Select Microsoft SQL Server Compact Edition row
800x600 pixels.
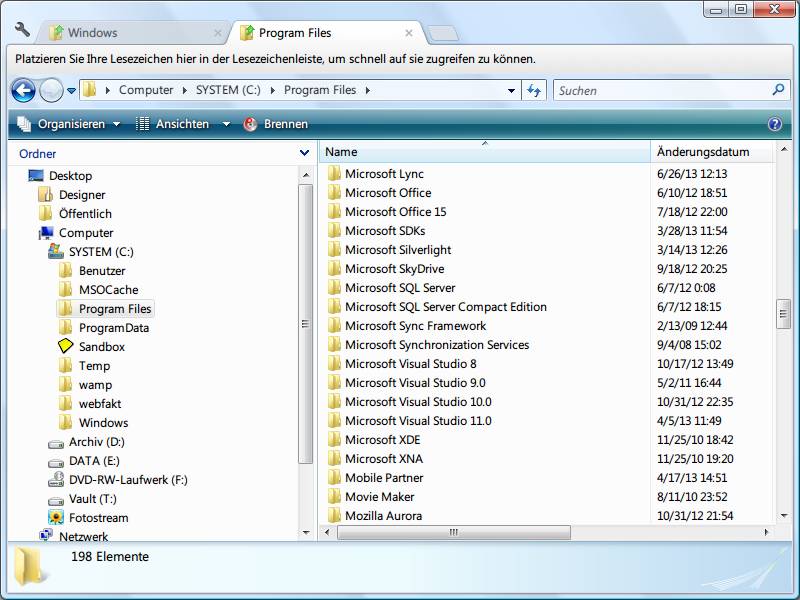coord(547,307)
